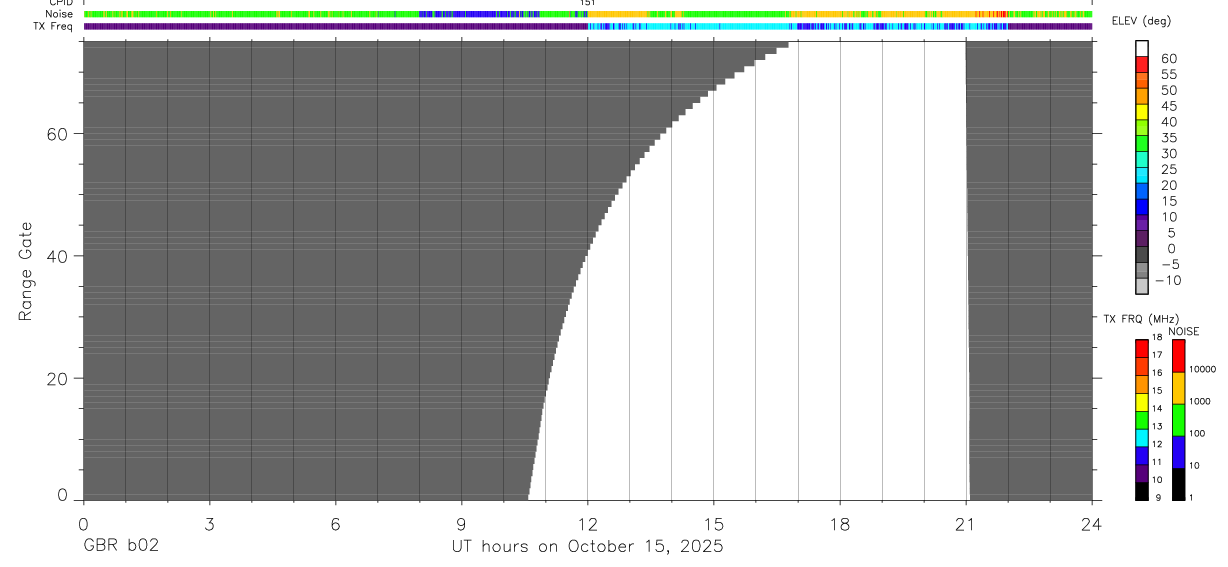Image resolution: width=1228 pixels, height=567 pixels.
Task: Click the red 55–60 segment of ELEV colorbar
Action: [1142, 64]
